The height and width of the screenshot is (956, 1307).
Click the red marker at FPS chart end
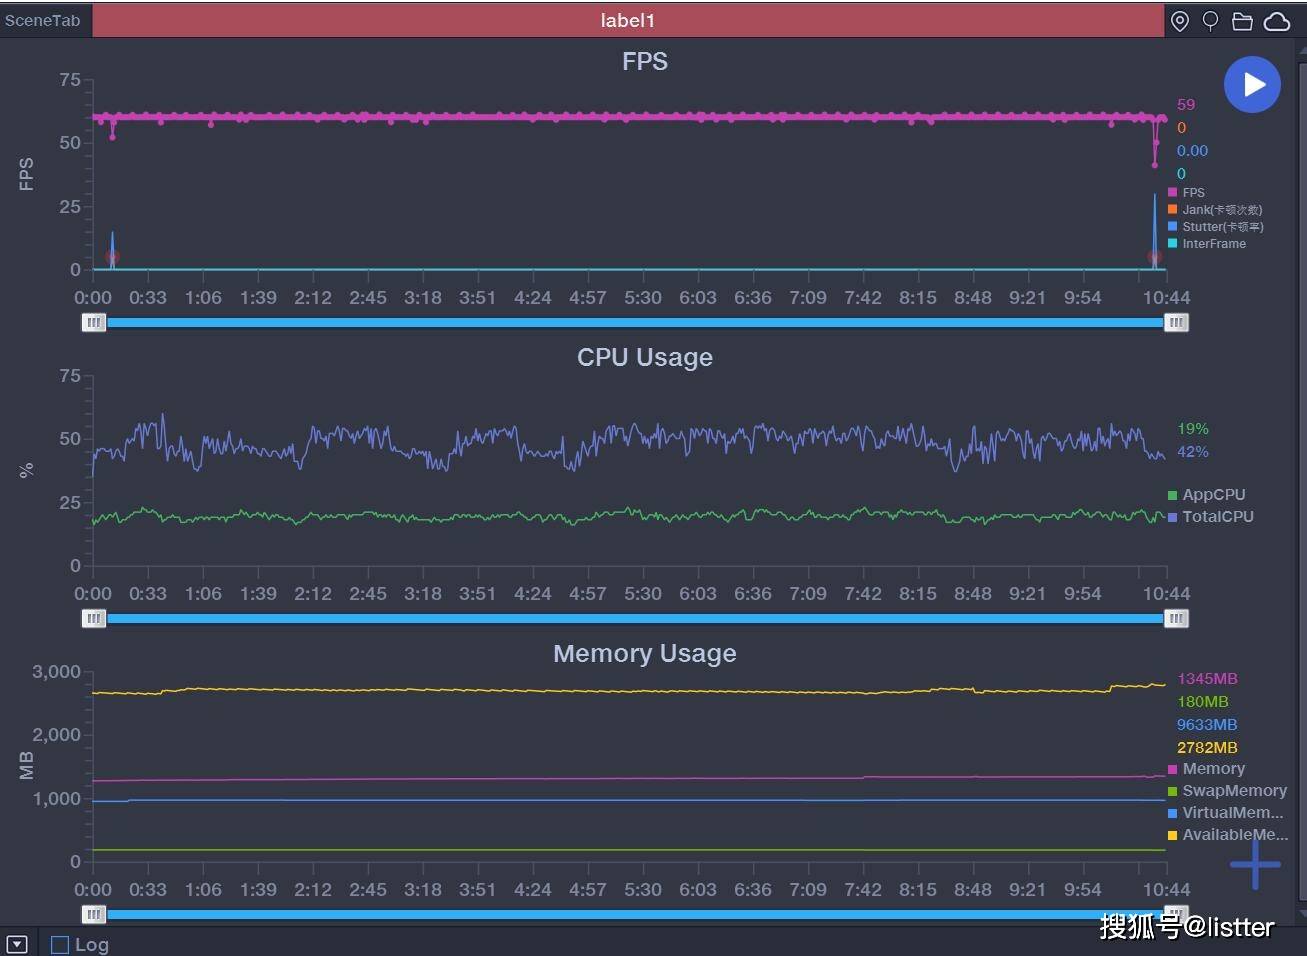coord(1155,257)
